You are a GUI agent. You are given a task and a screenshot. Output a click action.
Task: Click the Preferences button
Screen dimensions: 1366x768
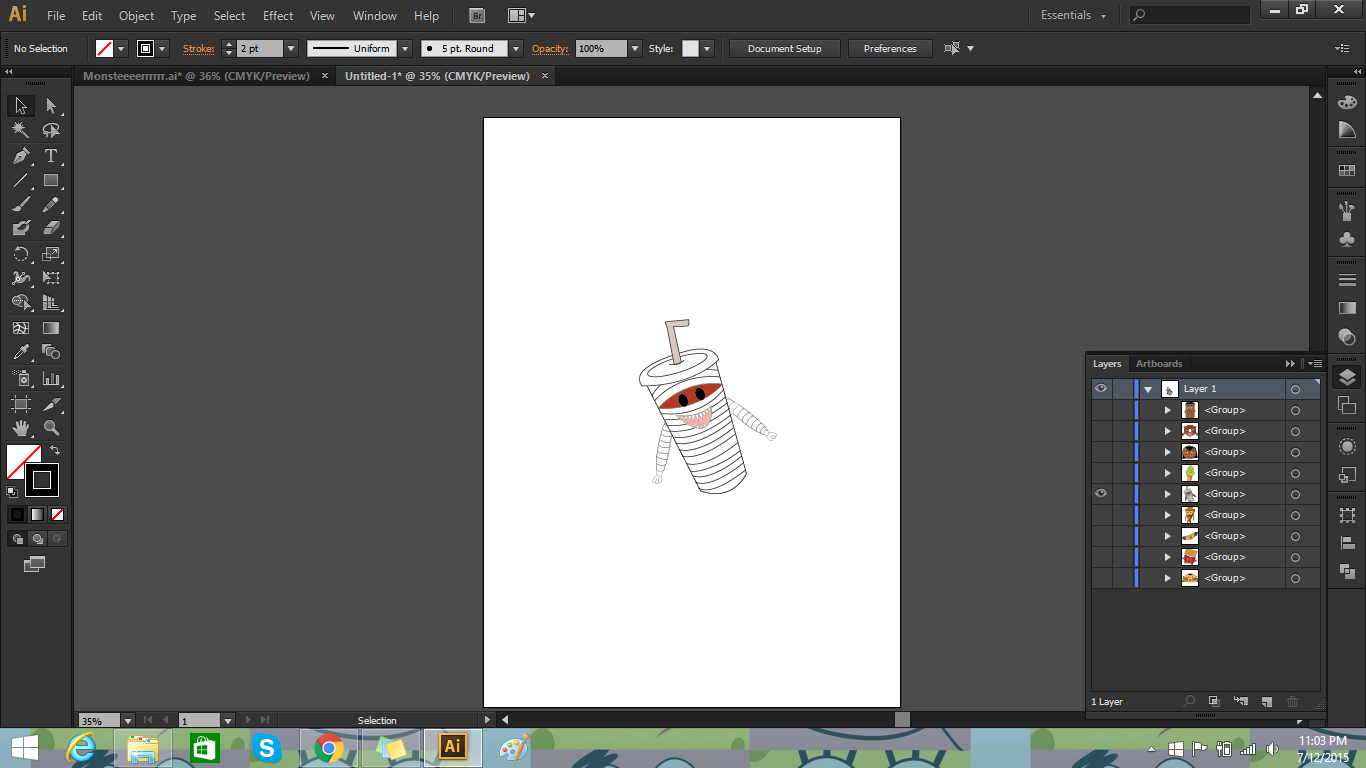pyautogui.click(x=890, y=48)
